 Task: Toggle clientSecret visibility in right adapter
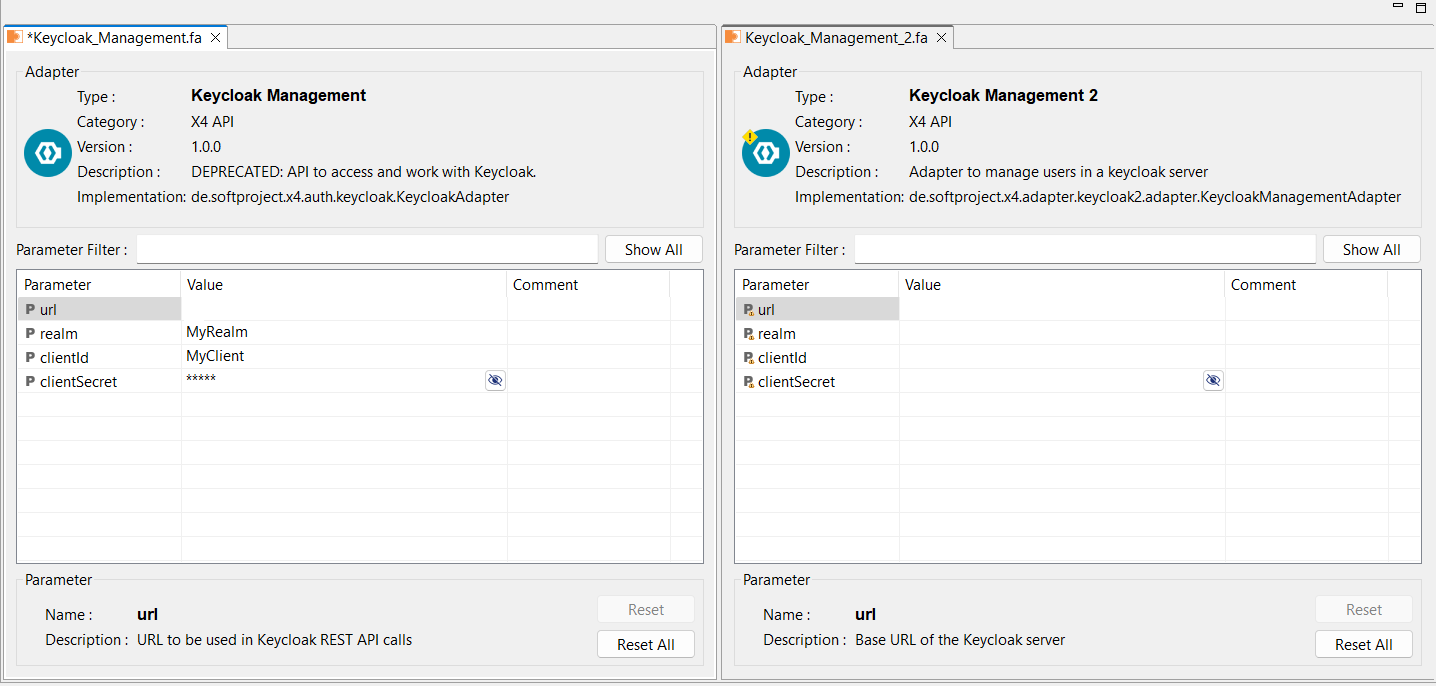1213,381
